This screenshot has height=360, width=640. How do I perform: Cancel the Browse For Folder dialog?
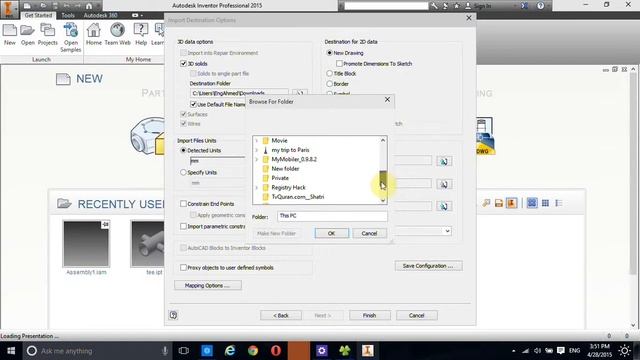369,233
